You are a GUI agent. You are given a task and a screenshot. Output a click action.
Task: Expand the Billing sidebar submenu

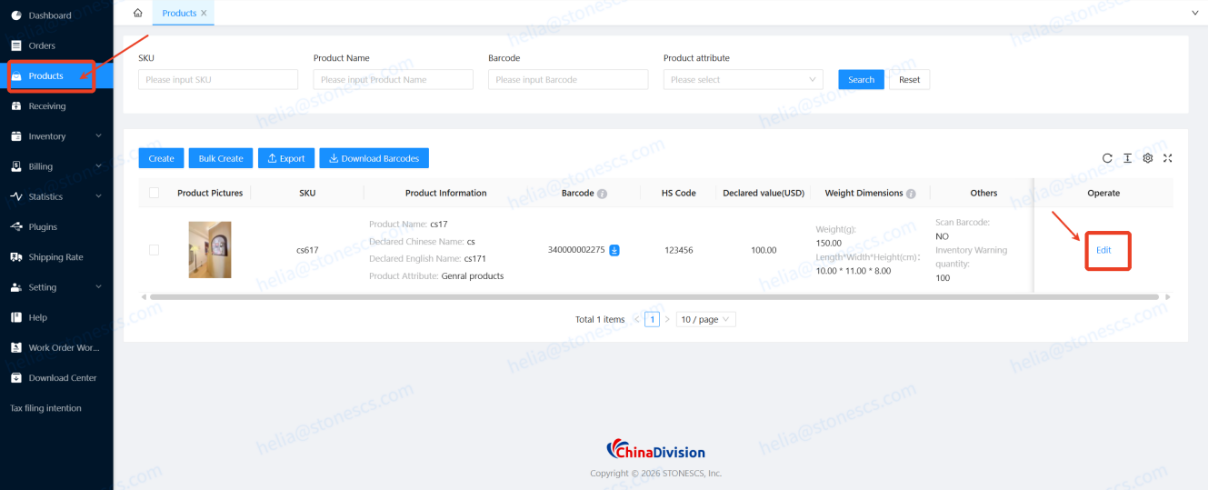pyautogui.click(x=56, y=166)
